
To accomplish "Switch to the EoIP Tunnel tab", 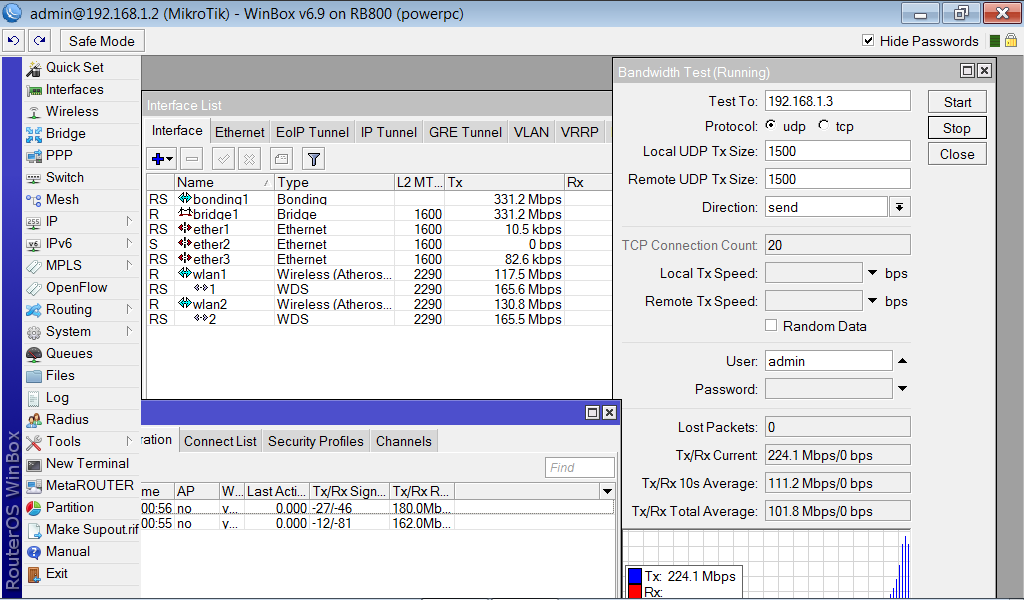I will click(312, 132).
